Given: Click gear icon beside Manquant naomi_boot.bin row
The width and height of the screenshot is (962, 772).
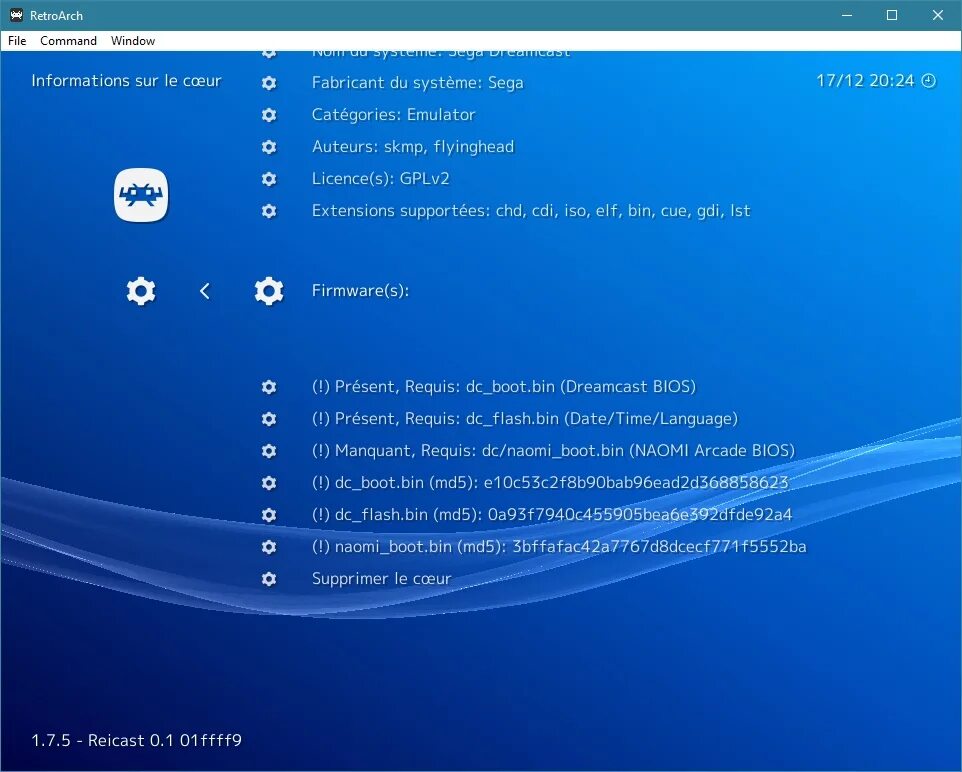Looking at the screenshot, I should 269,450.
